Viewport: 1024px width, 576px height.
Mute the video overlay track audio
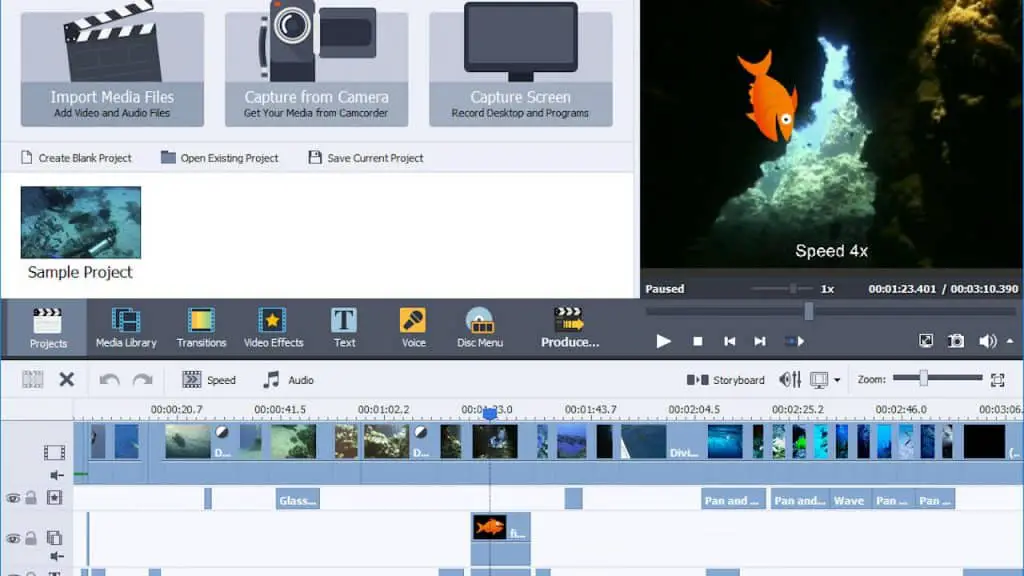coord(57,556)
